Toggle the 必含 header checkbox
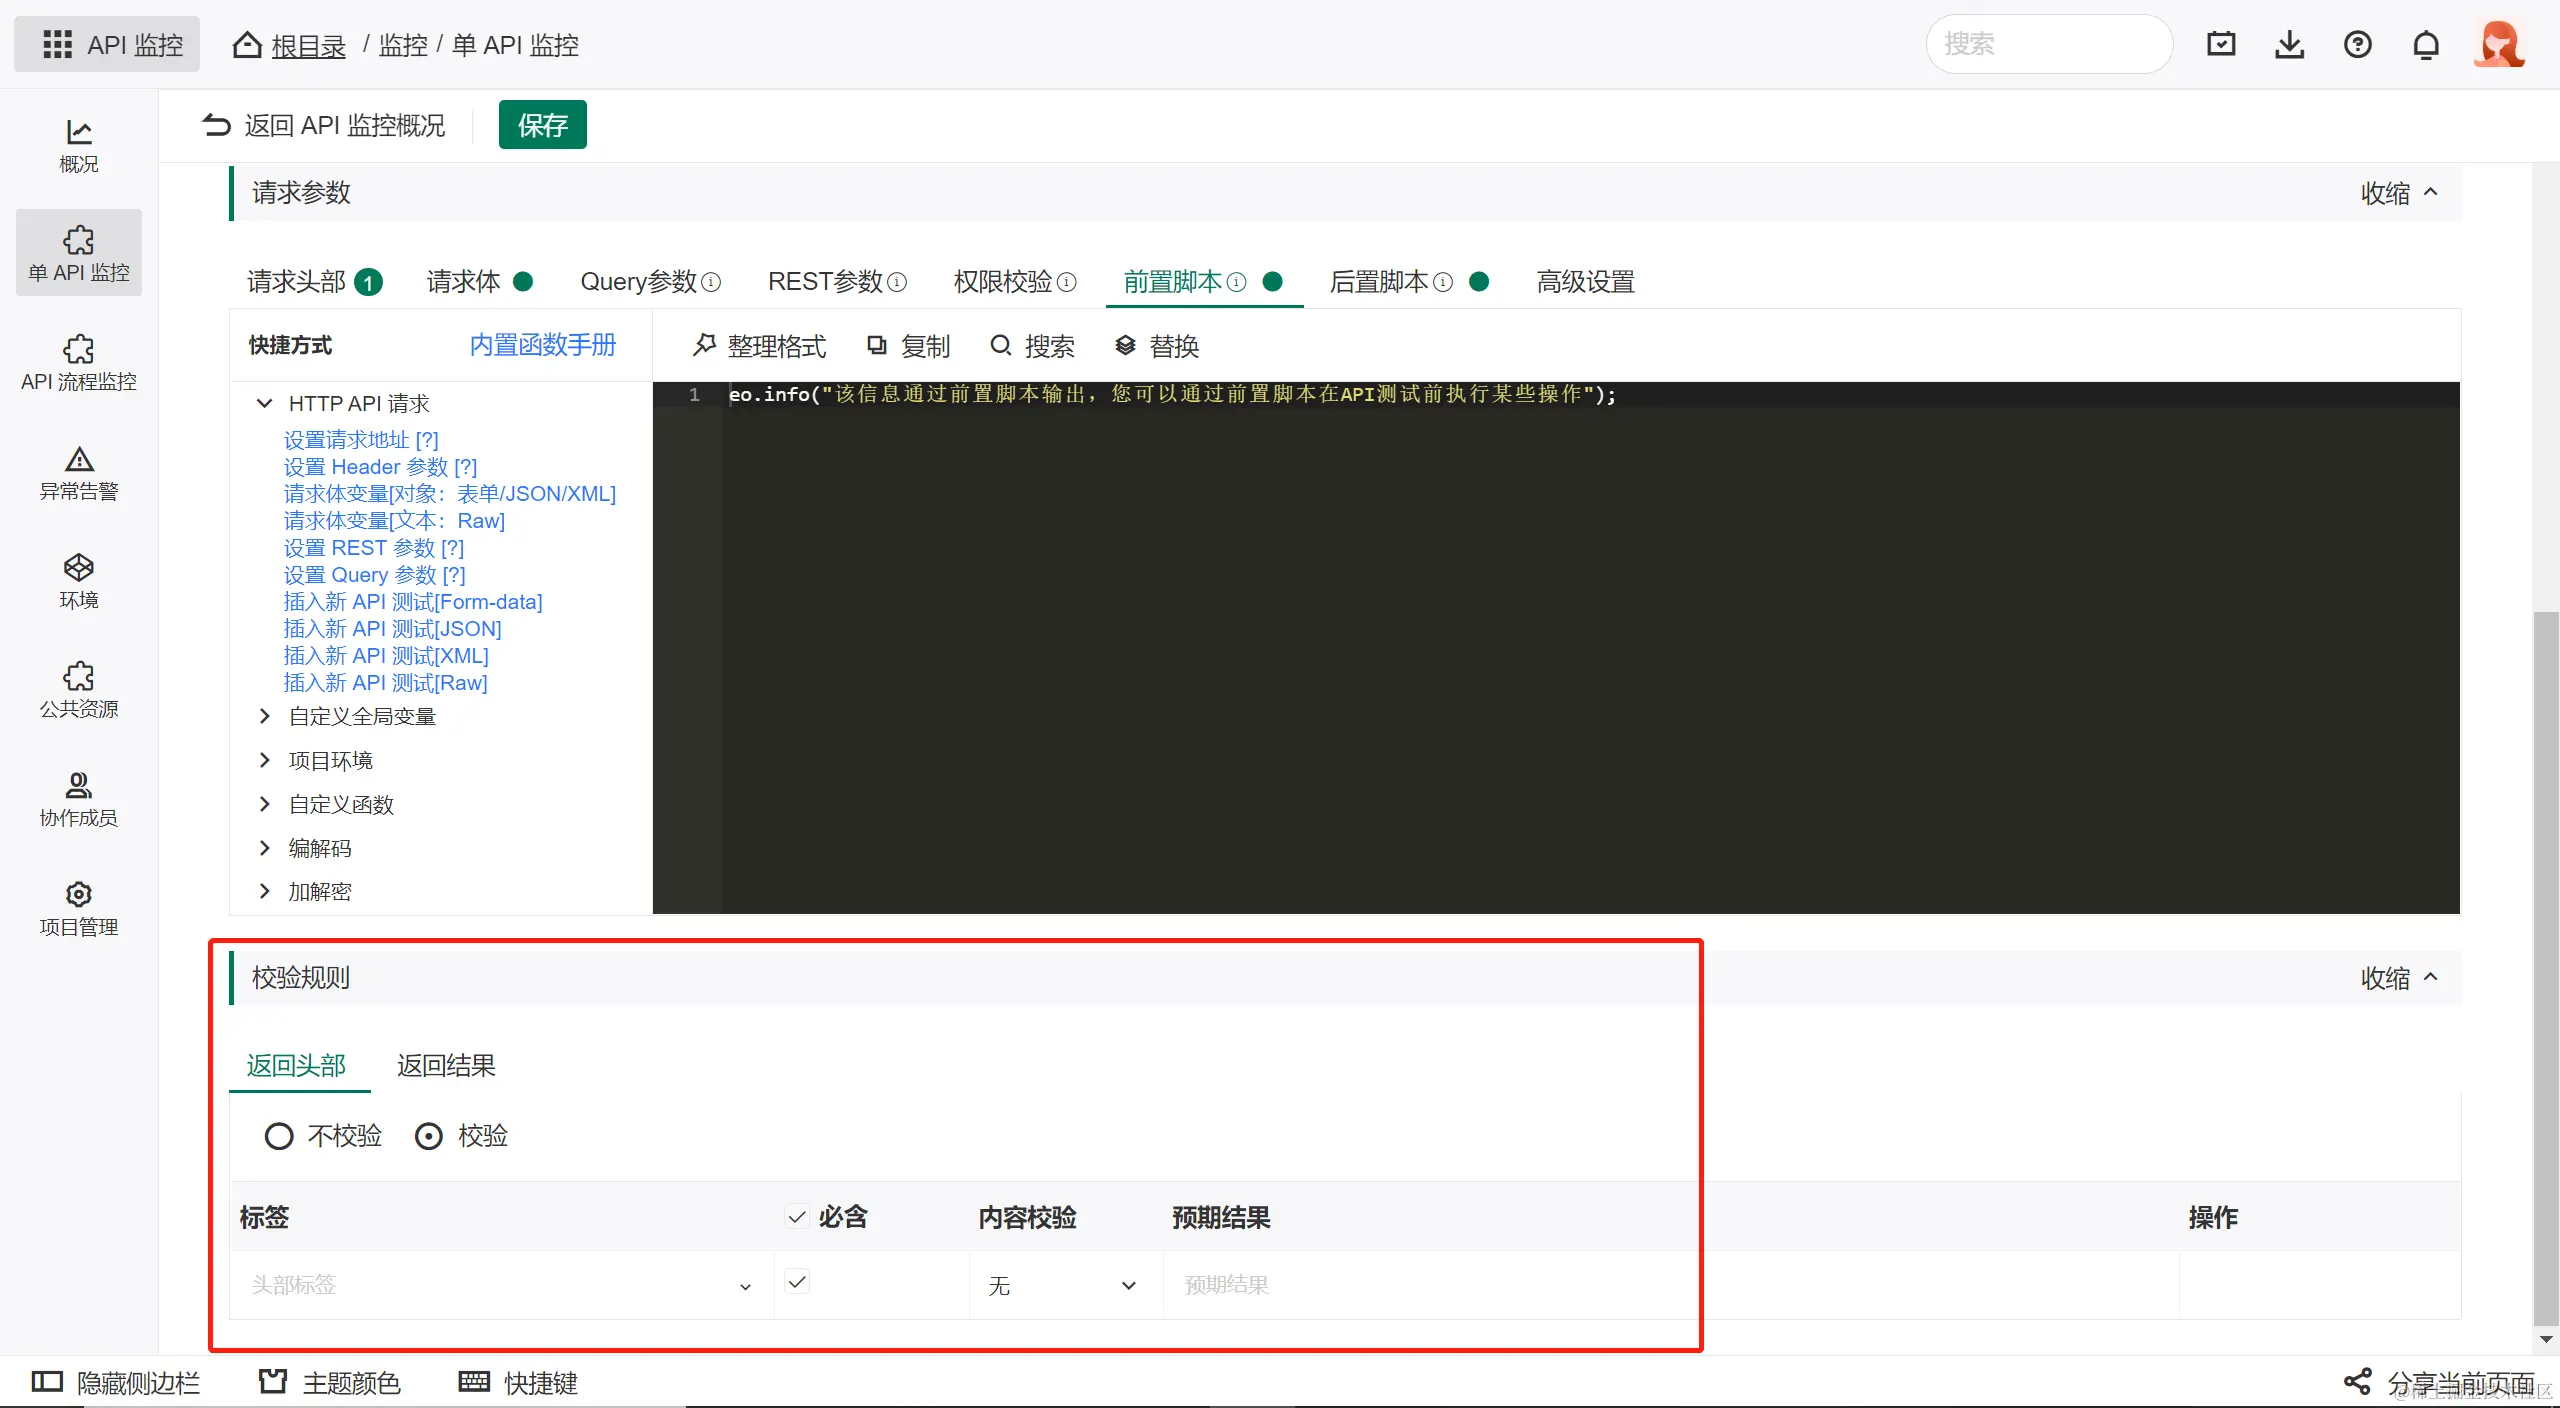Viewport: 2560px width, 1408px height. click(797, 1217)
